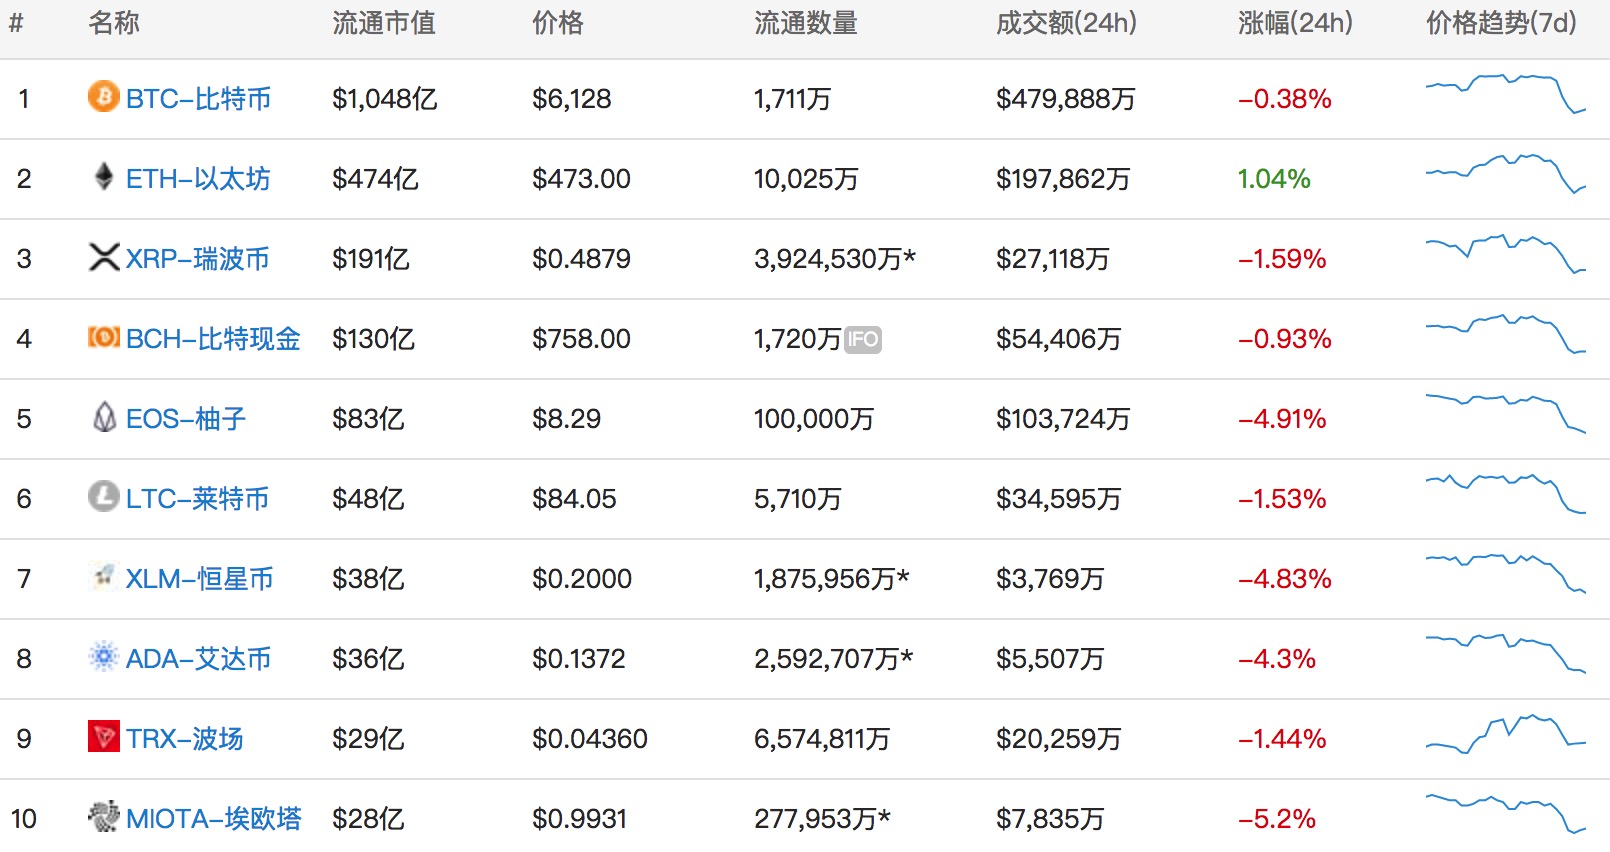Sort by the 价格 column header

tap(558, 23)
